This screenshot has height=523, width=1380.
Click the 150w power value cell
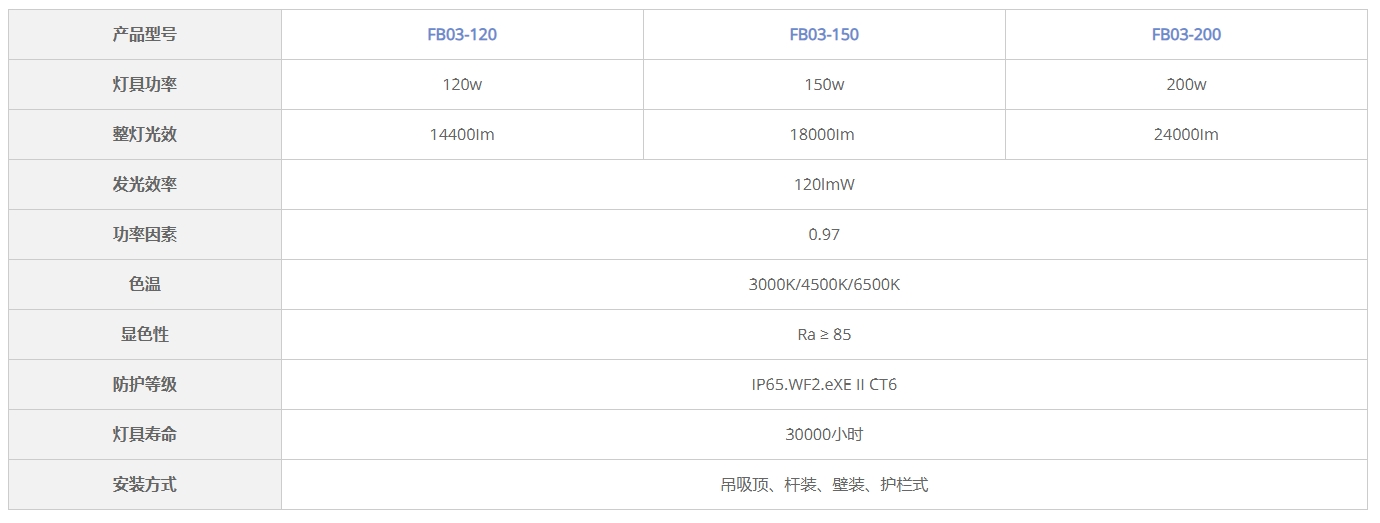(824, 85)
